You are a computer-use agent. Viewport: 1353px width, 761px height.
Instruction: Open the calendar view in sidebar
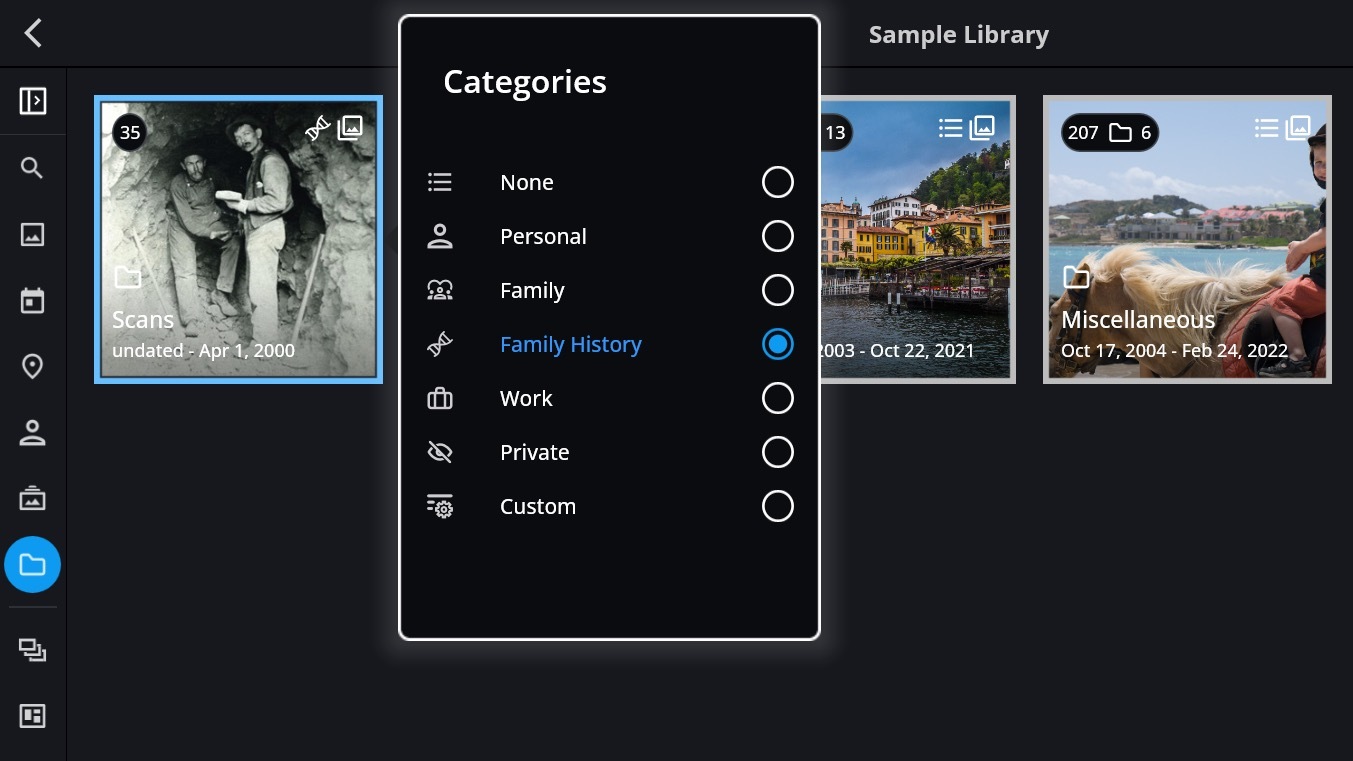(x=33, y=301)
